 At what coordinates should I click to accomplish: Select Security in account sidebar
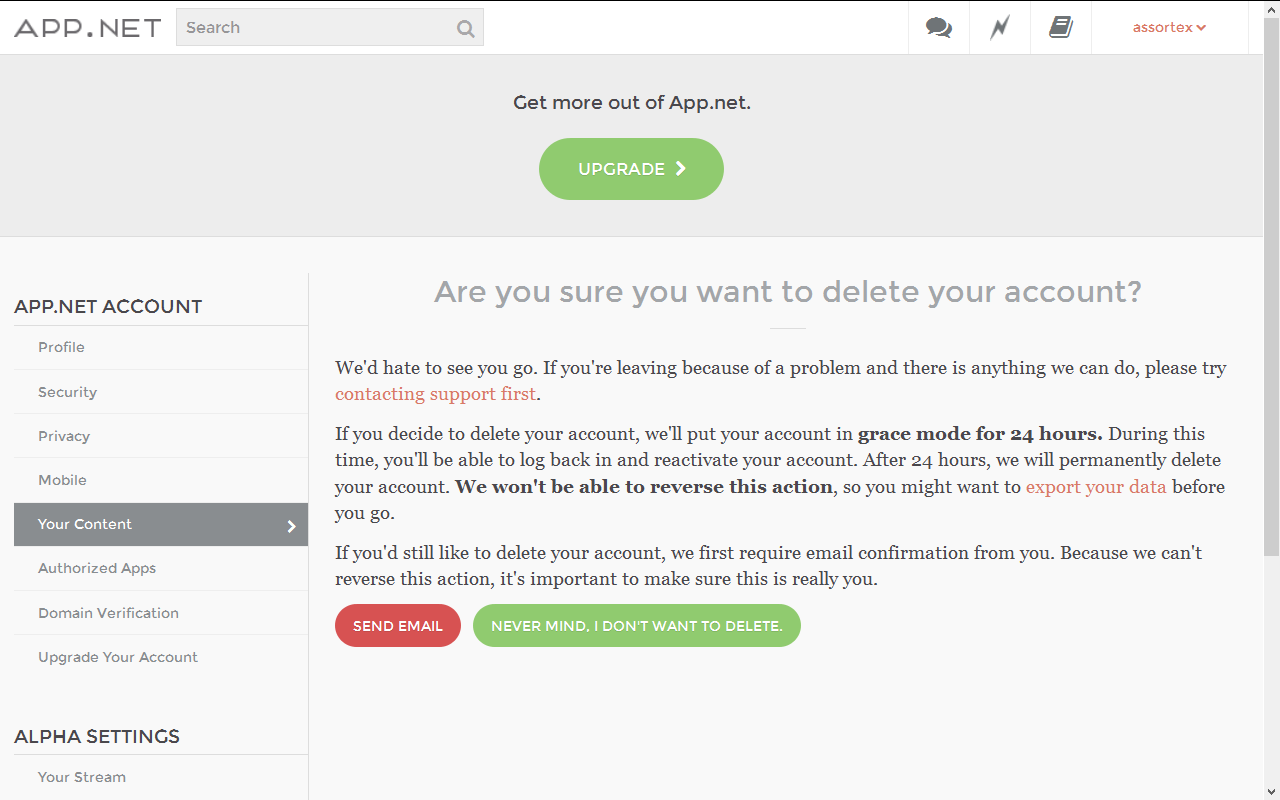pyautogui.click(x=67, y=392)
